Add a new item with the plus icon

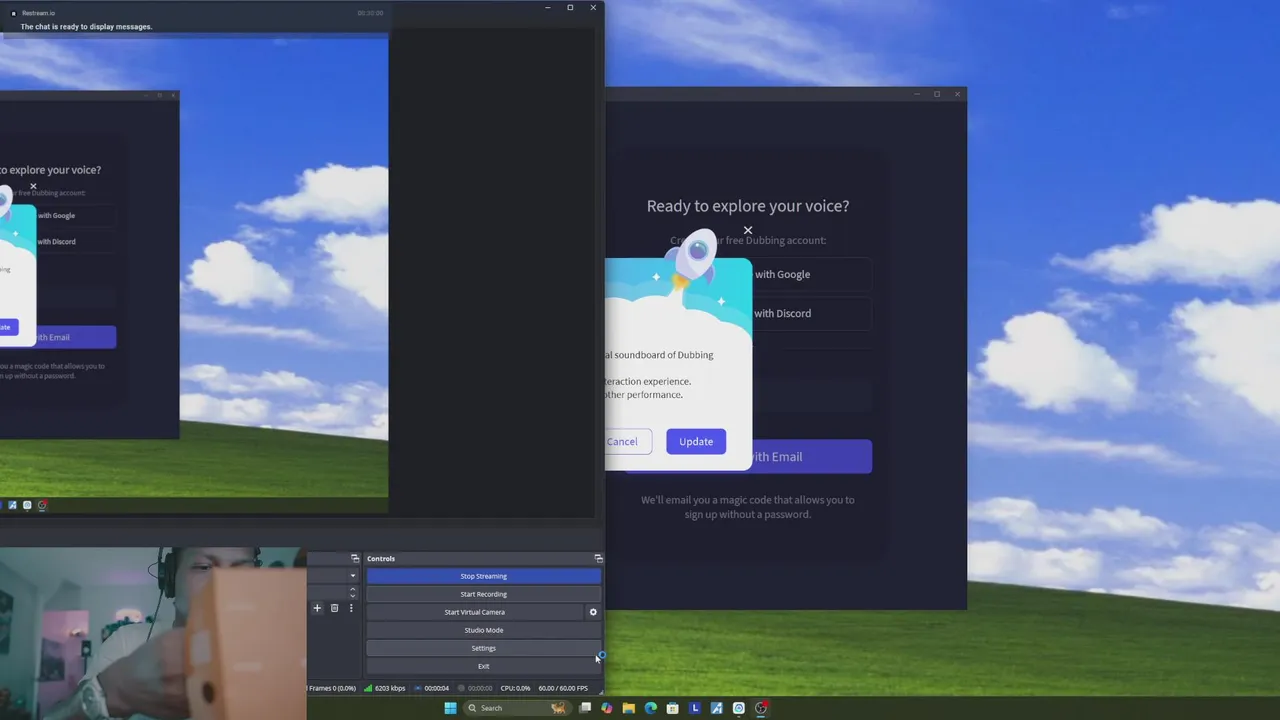click(317, 608)
